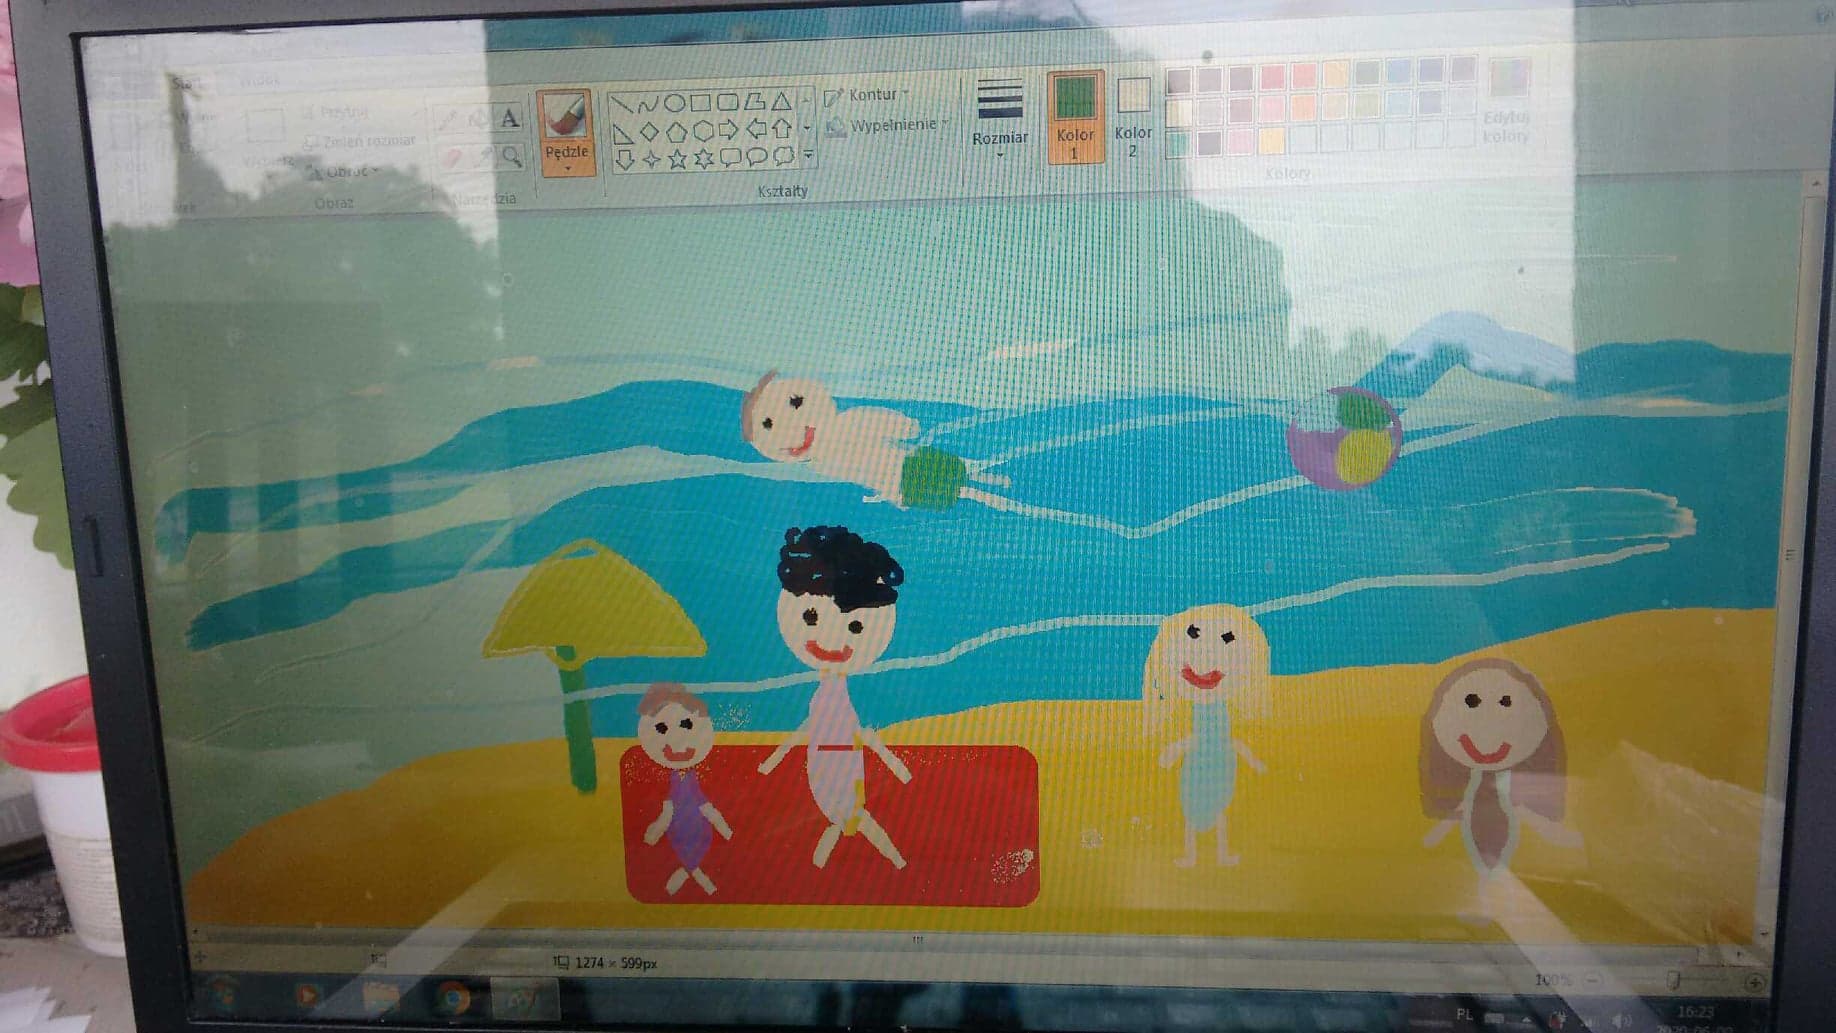Choose the Left arrow shape
This screenshot has width=1836, height=1033.
[756, 129]
